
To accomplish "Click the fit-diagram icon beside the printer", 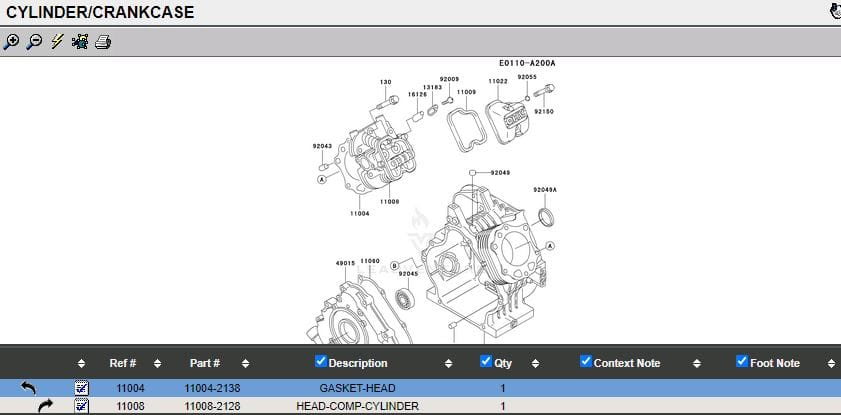I will coord(80,42).
